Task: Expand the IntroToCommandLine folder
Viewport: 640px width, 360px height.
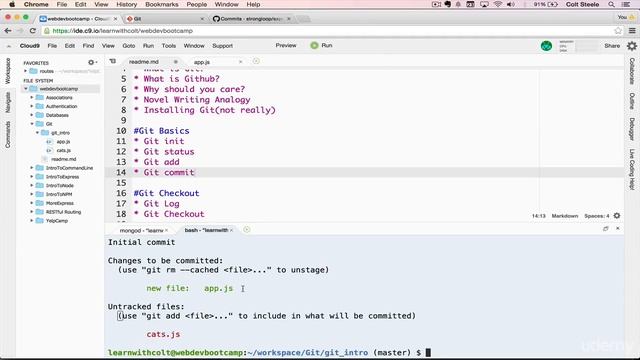Action: coord(32,168)
